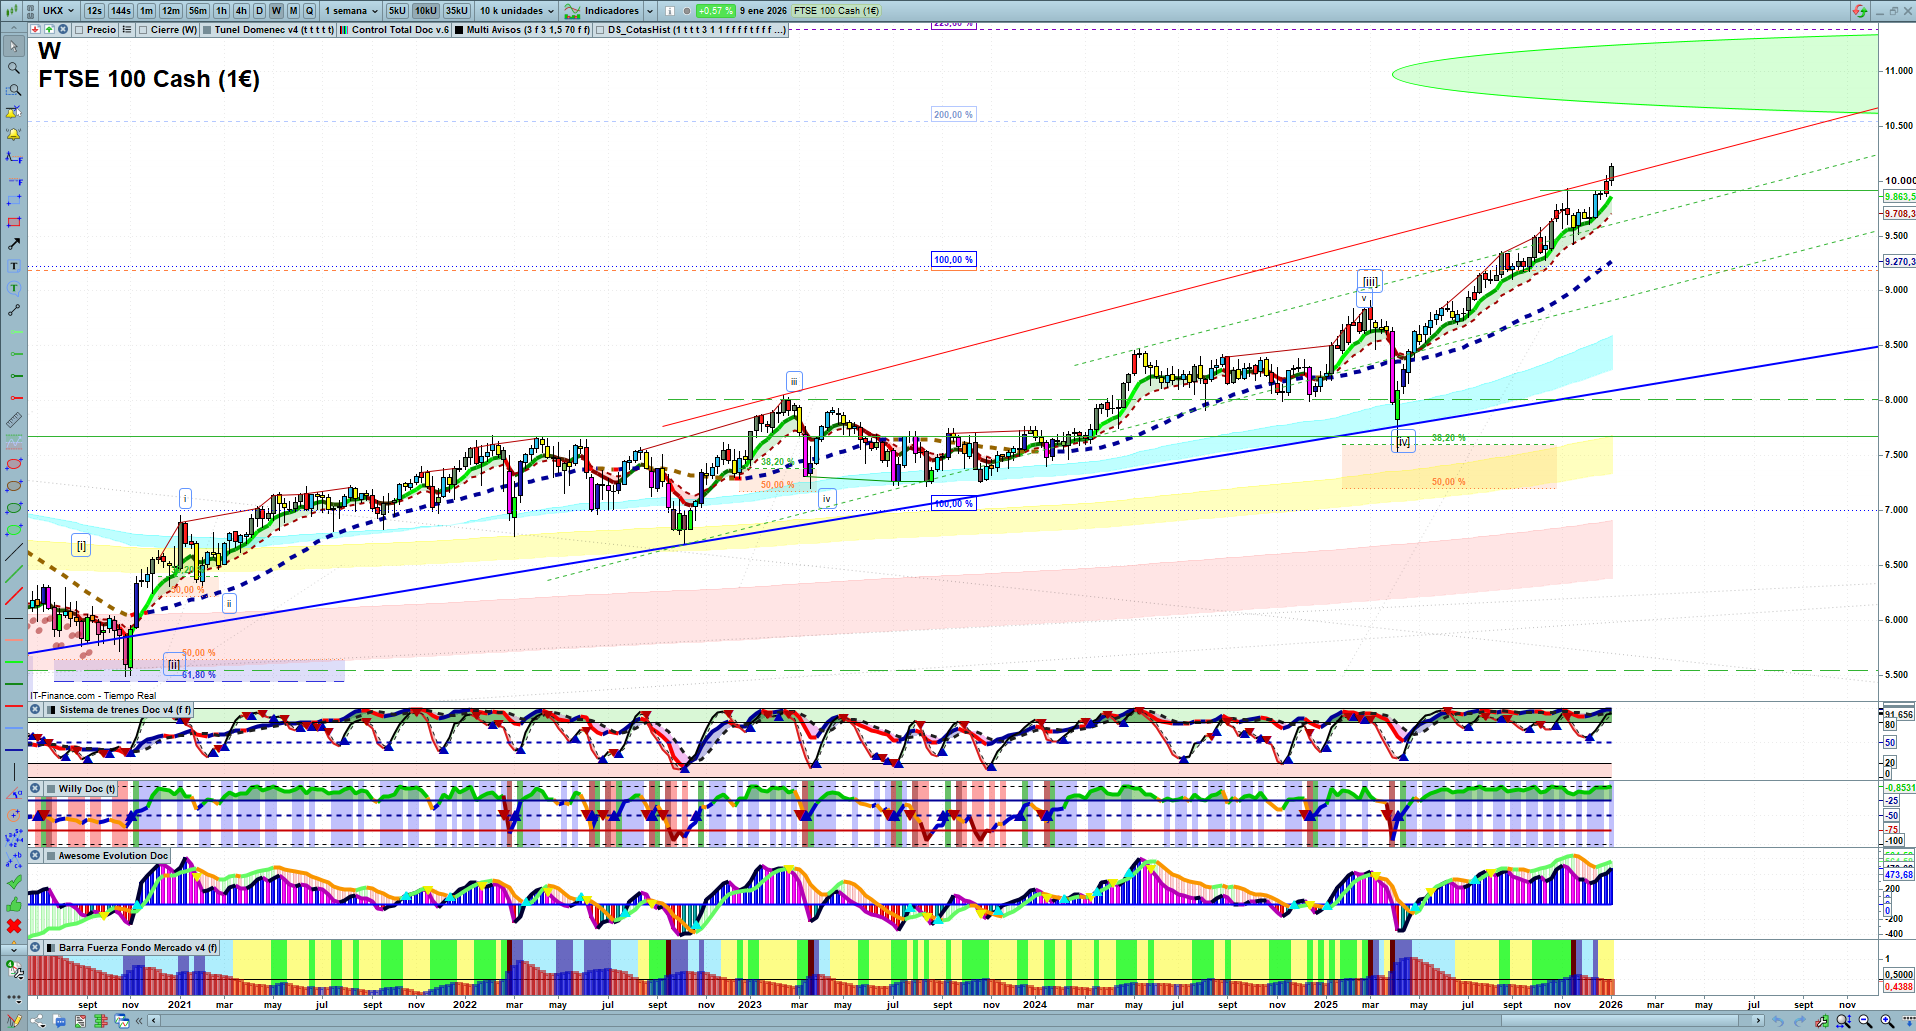This screenshot has height=1031, width=1916.
Task: Toggle the Barra Fuerza Fondo Mercado checkbox
Action: (51, 948)
